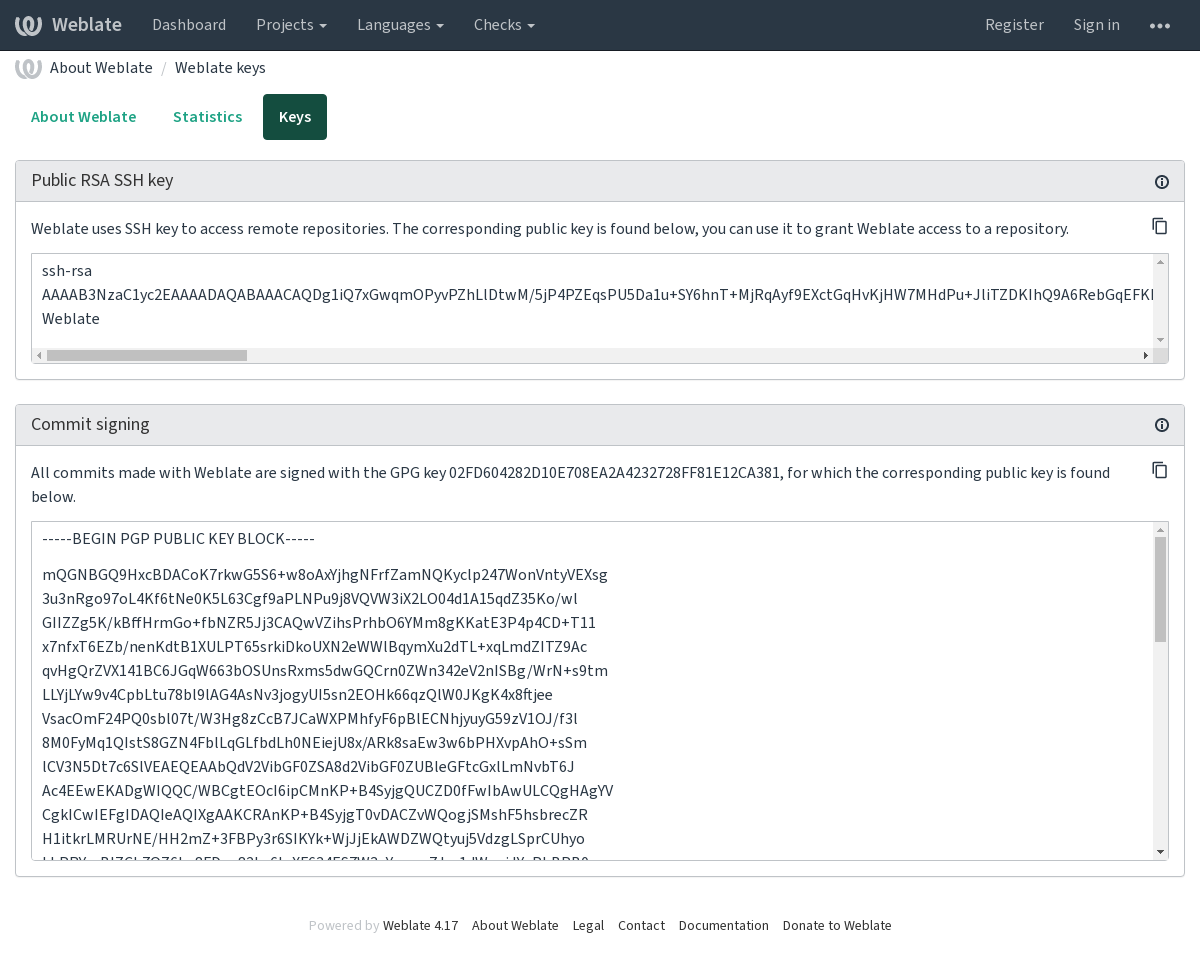The width and height of the screenshot is (1200, 964).
Task: Open the Sign in page
Action: (1097, 25)
